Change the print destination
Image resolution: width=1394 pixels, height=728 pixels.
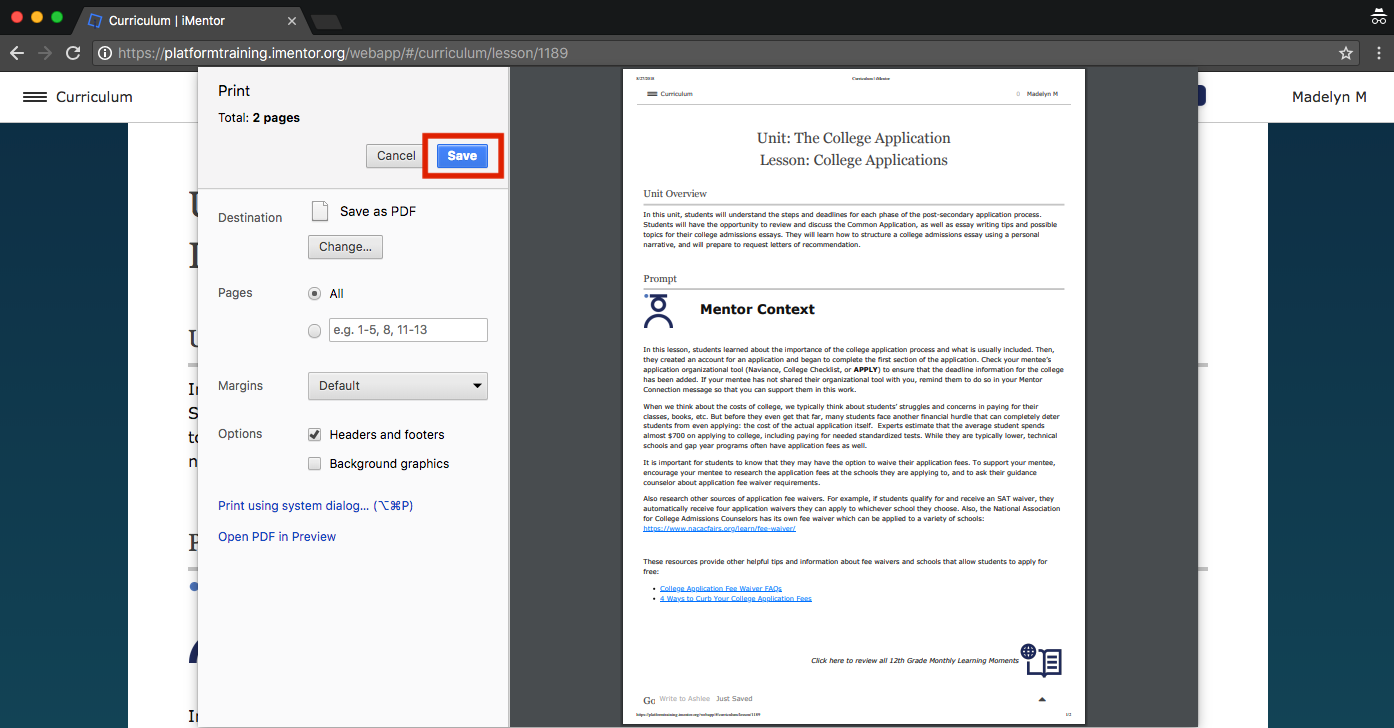[345, 247]
